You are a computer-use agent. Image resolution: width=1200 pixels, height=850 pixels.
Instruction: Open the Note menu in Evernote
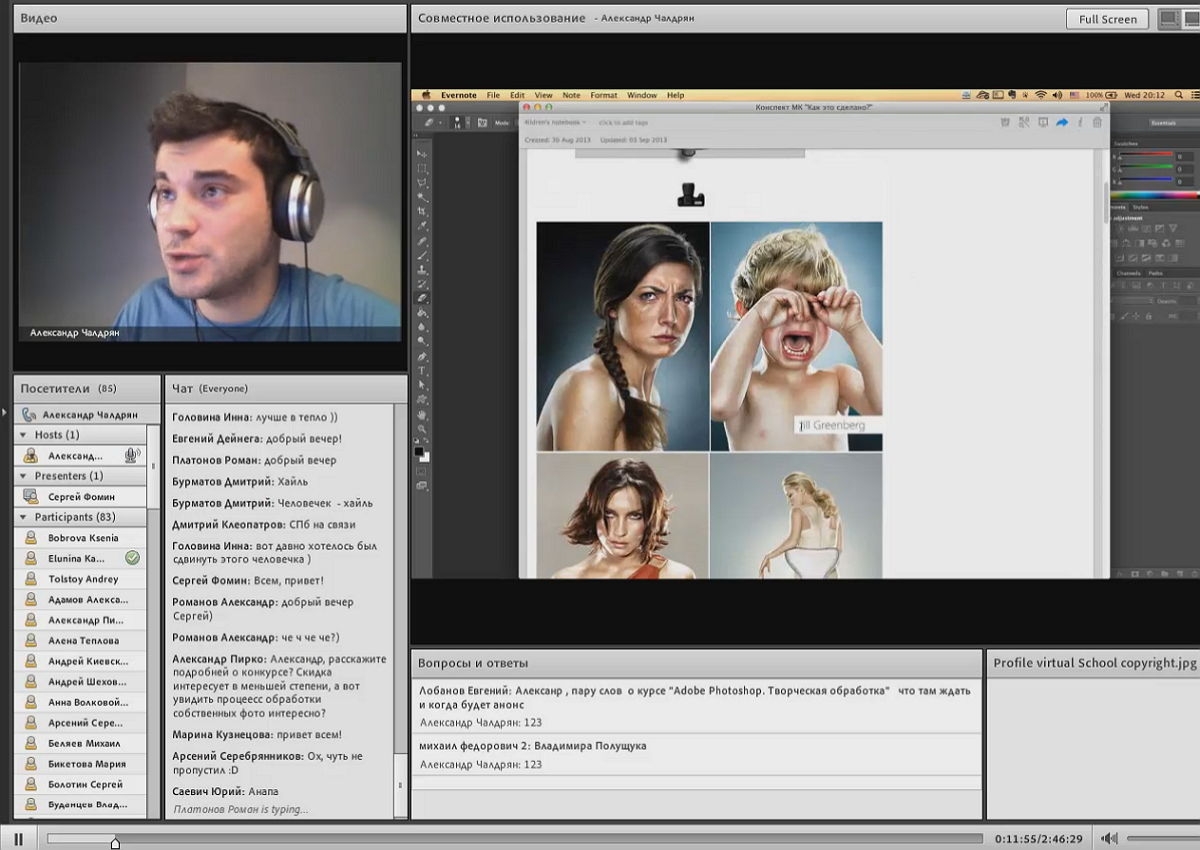(x=571, y=95)
